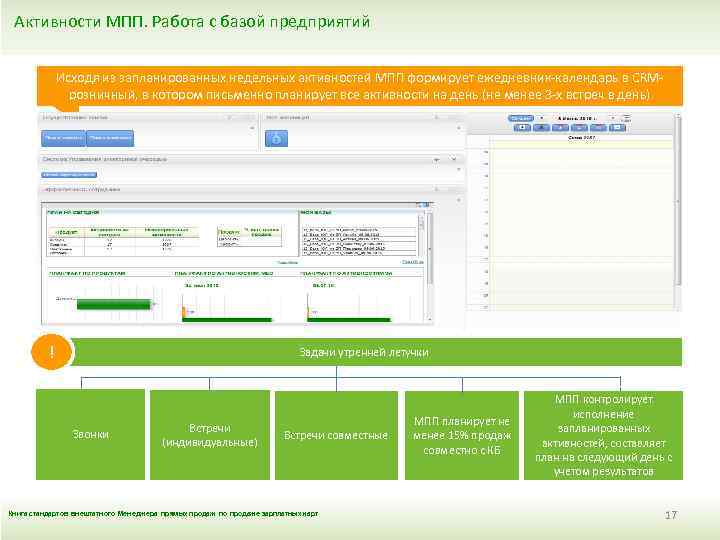Click box "МПП планирует не менее 15% продаж"
Viewport: 720px width, 540px height.
click(x=462, y=435)
